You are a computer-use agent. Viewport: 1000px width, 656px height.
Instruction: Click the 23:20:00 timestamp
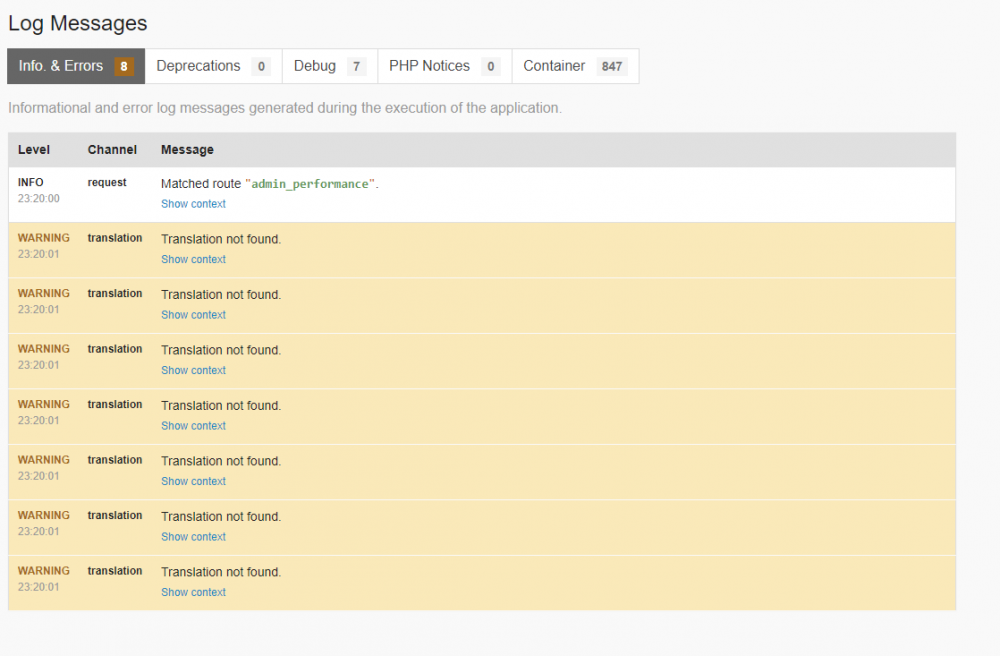click(39, 198)
